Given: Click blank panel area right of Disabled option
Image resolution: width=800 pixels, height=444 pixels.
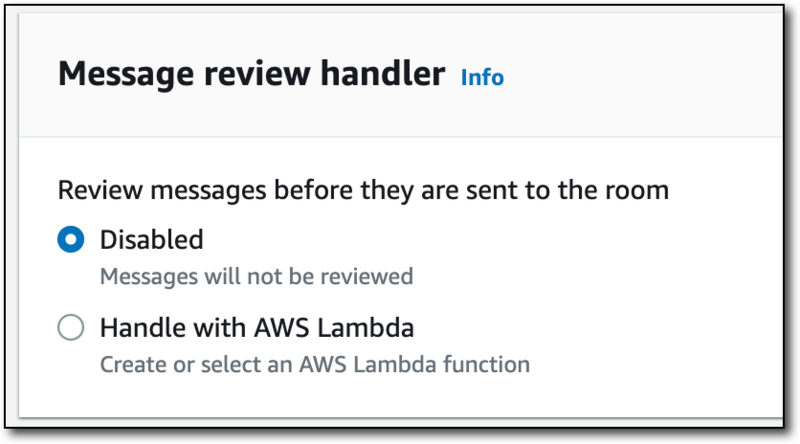Looking at the screenshot, I should coord(500,240).
